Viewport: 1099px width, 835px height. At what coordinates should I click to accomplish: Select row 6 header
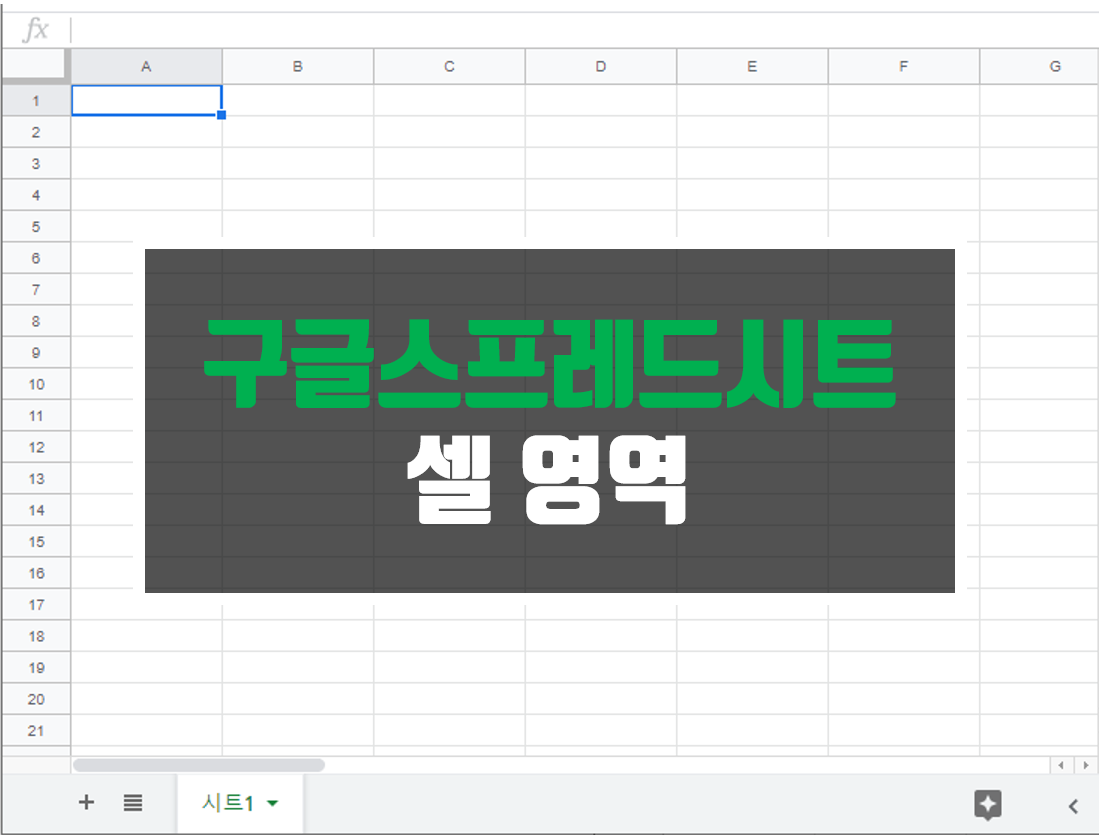(x=36, y=259)
